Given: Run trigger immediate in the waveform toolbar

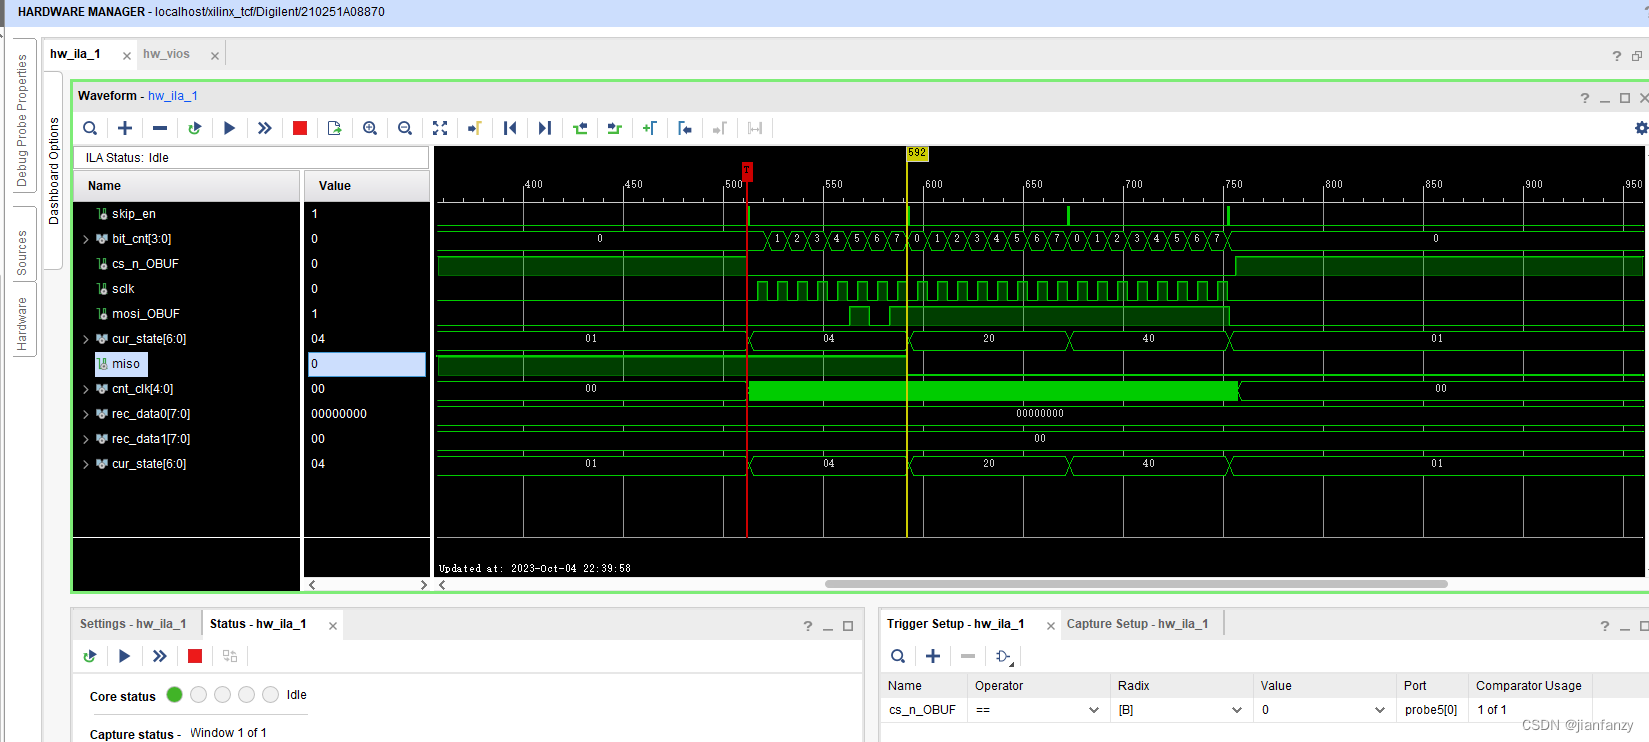Looking at the screenshot, I should [x=265, y=128].
